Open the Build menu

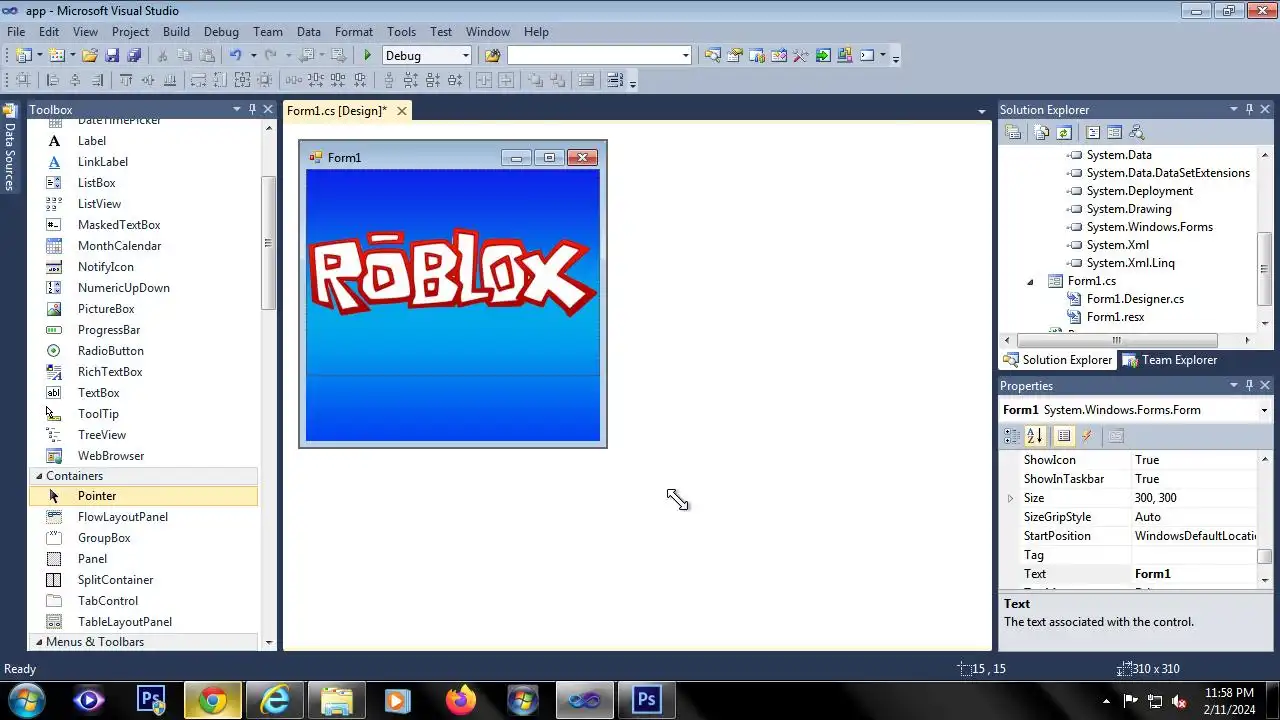click(x=176, y=32)
